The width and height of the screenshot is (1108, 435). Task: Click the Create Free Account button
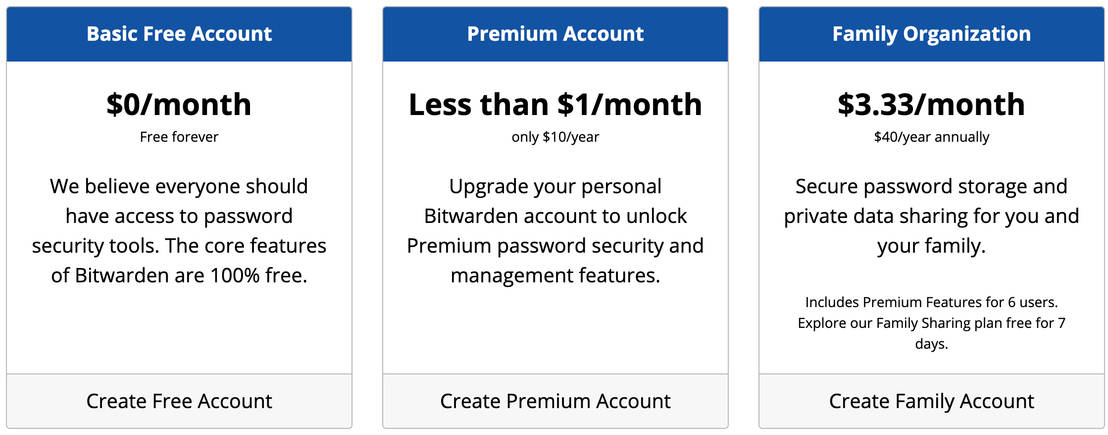coord(179,401)
